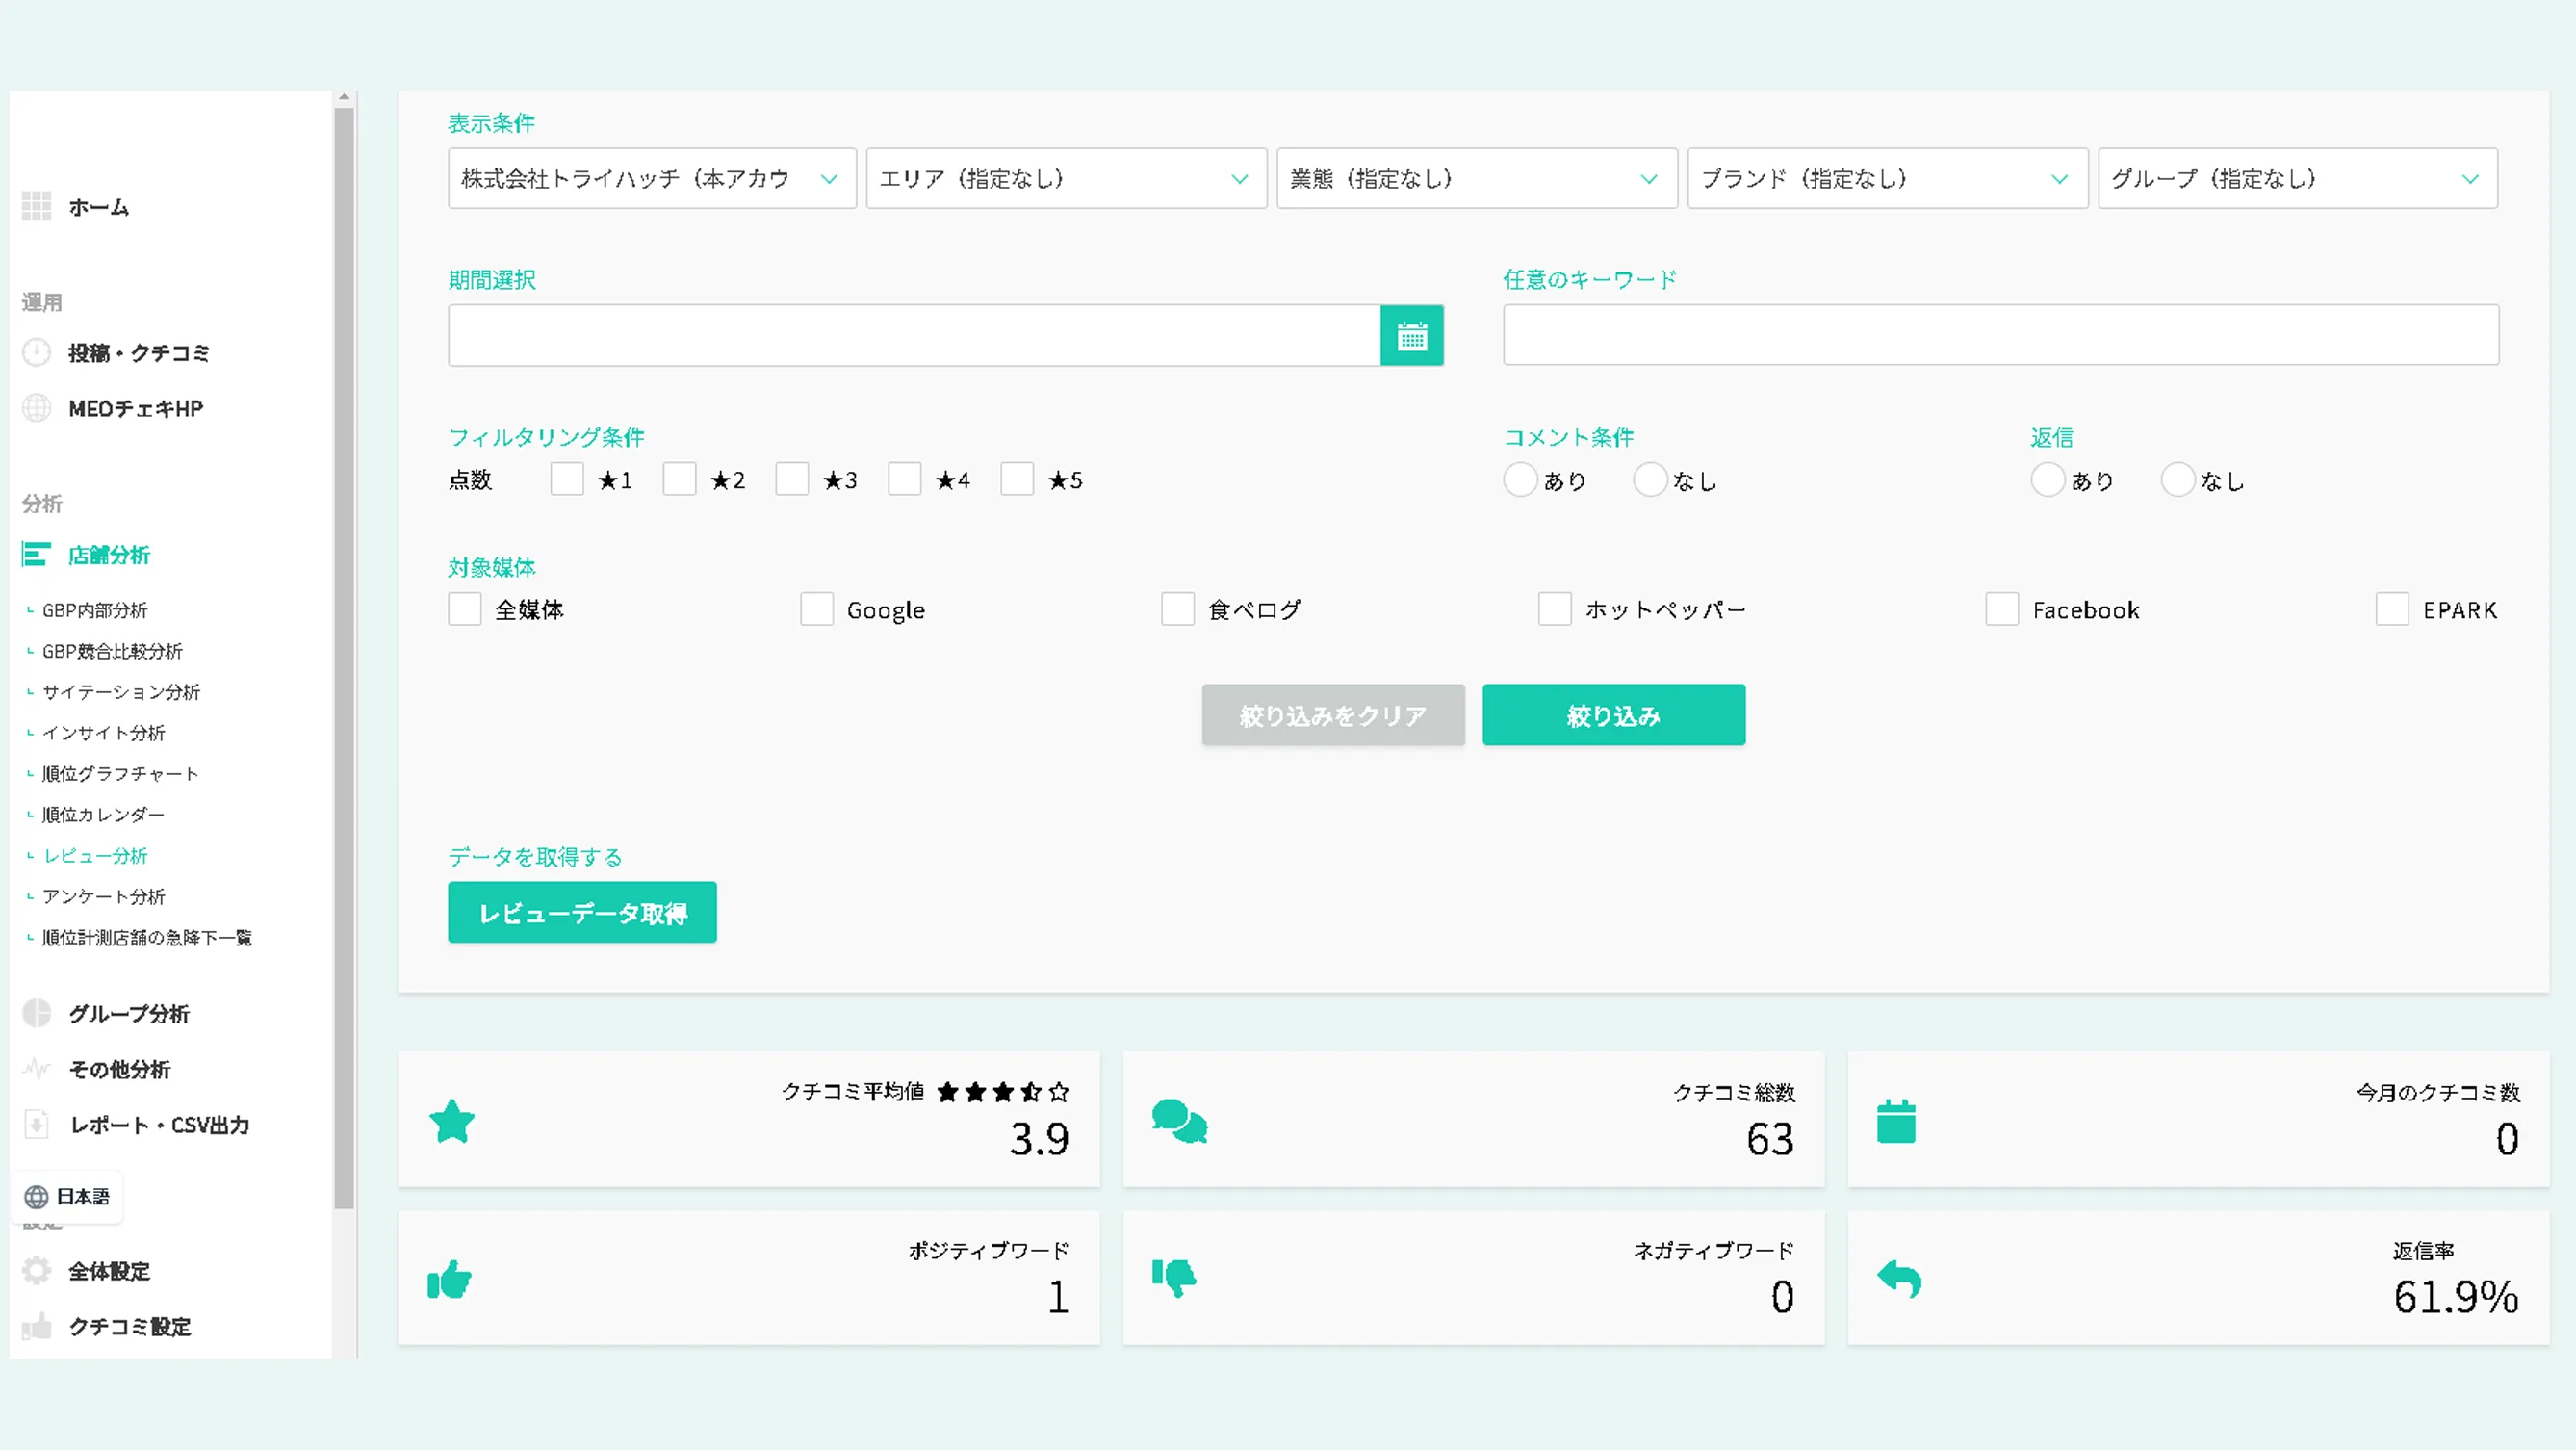
Task: Expand the エリア（指定なし）dropdown
Action: click(1066, 179)
